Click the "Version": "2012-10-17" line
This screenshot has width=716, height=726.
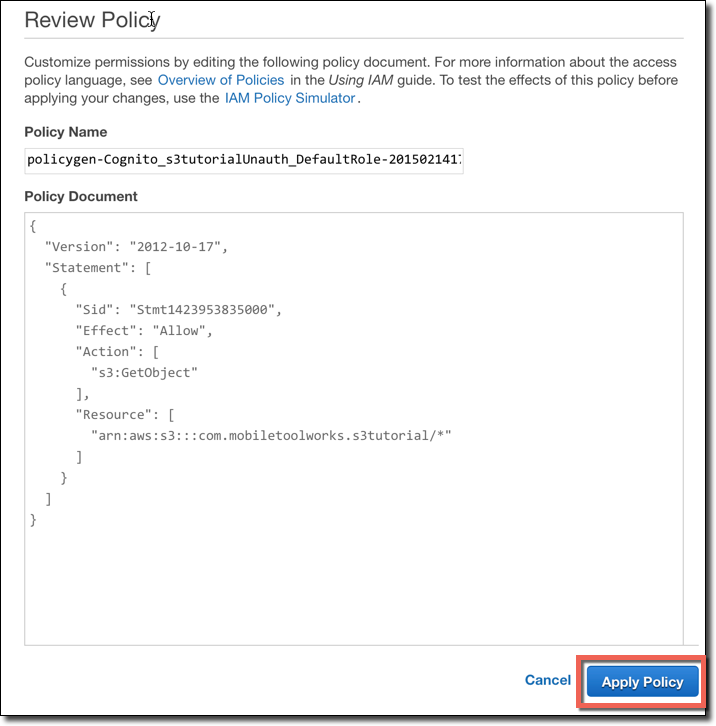[x=136, y=247]
